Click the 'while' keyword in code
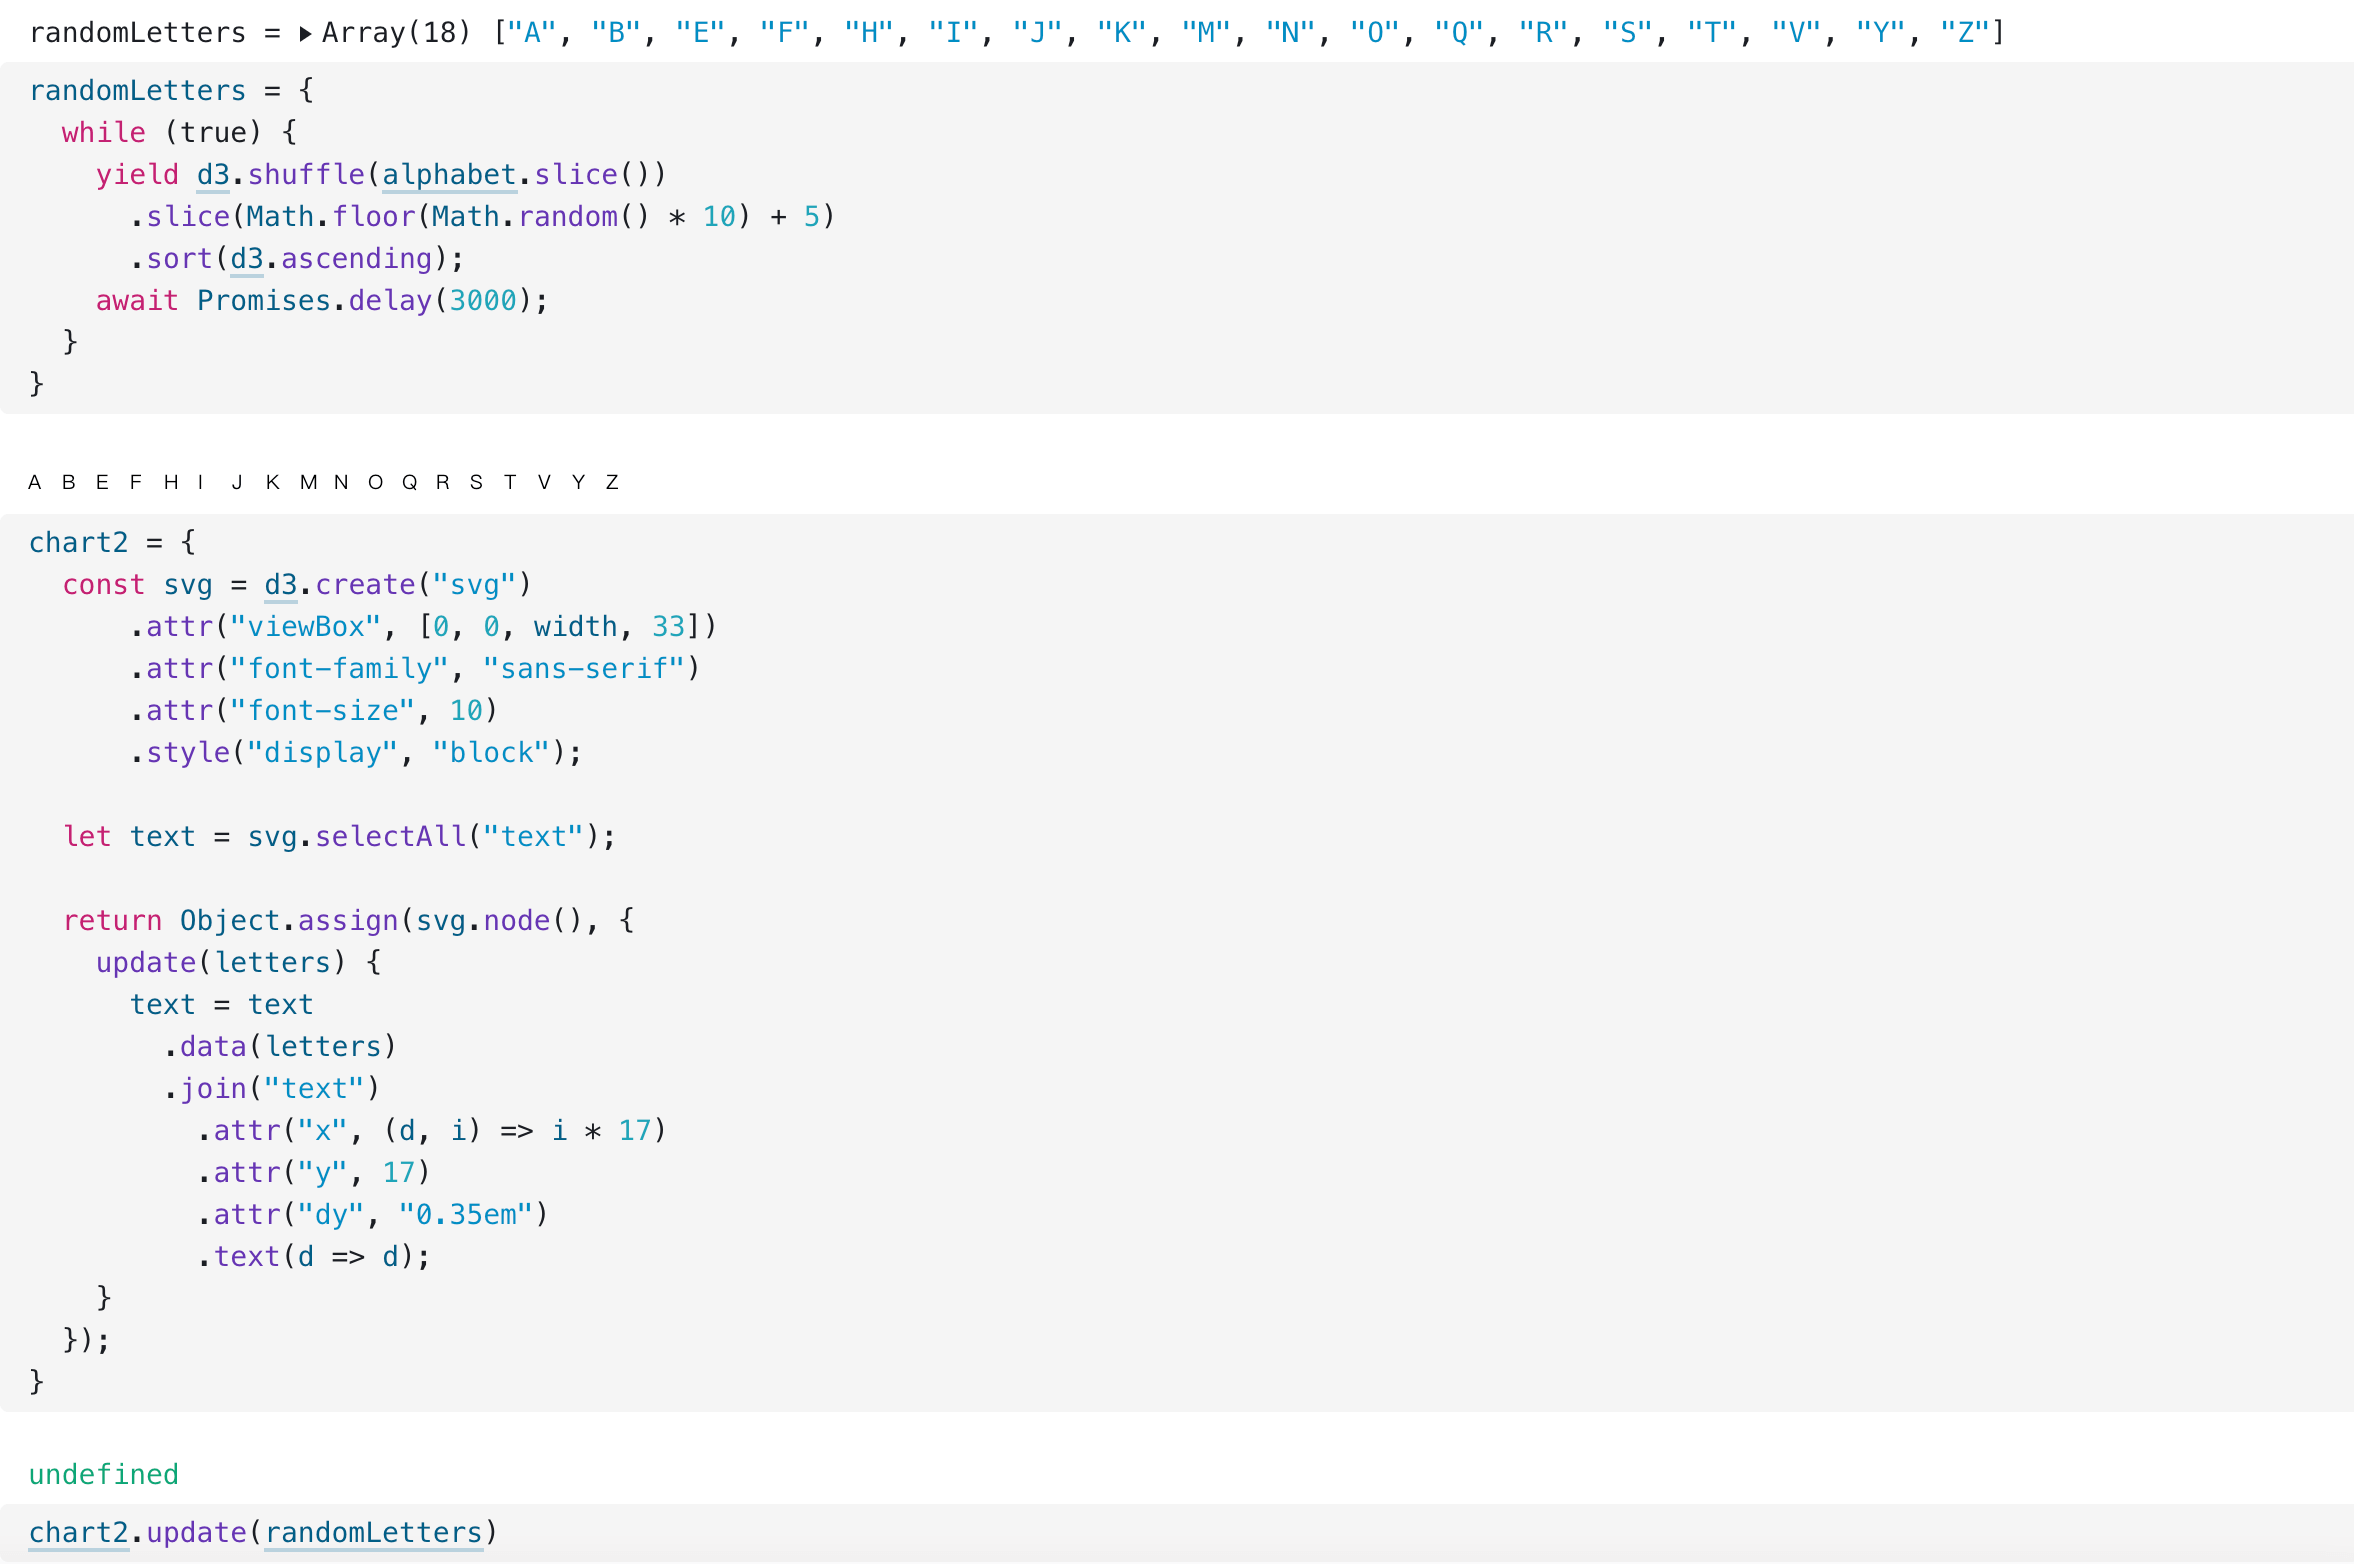The image size is (2354, 1564). point(104,133)
